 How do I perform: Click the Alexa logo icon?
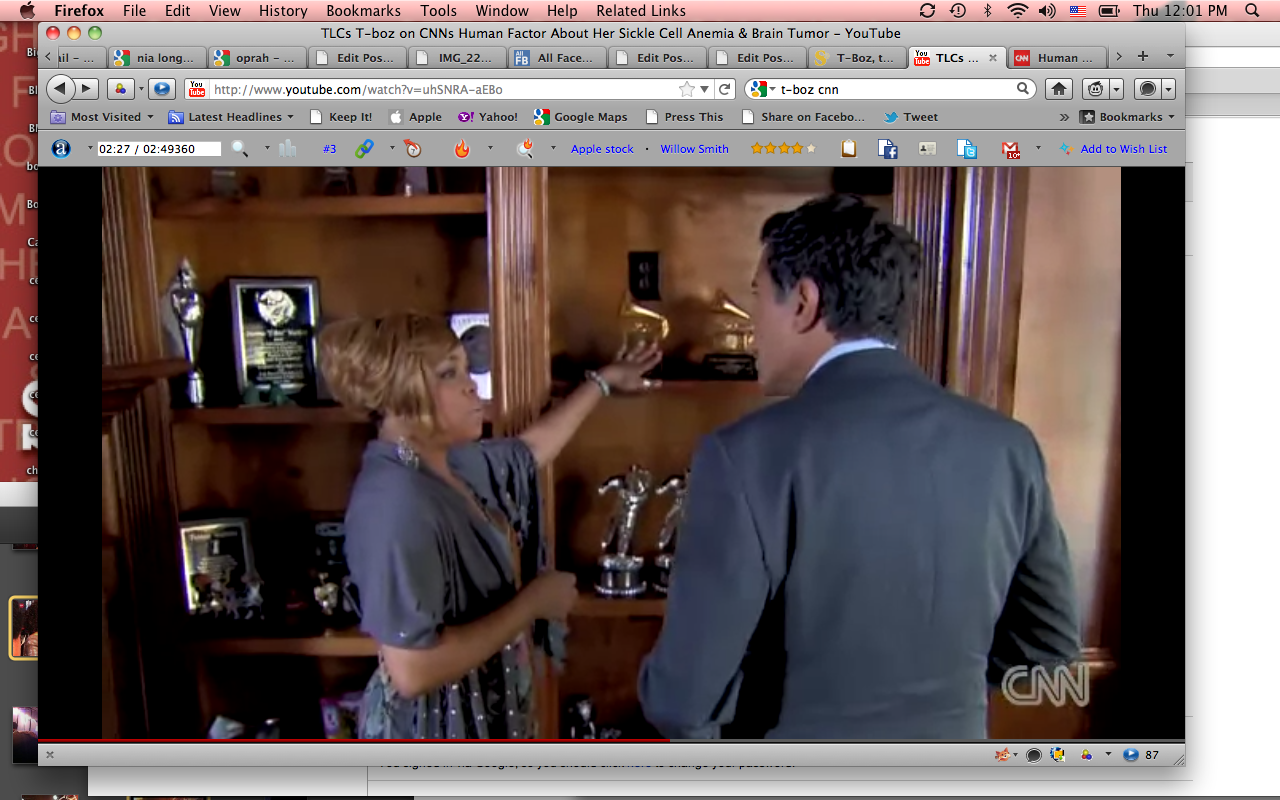click(x=61, y=149)
